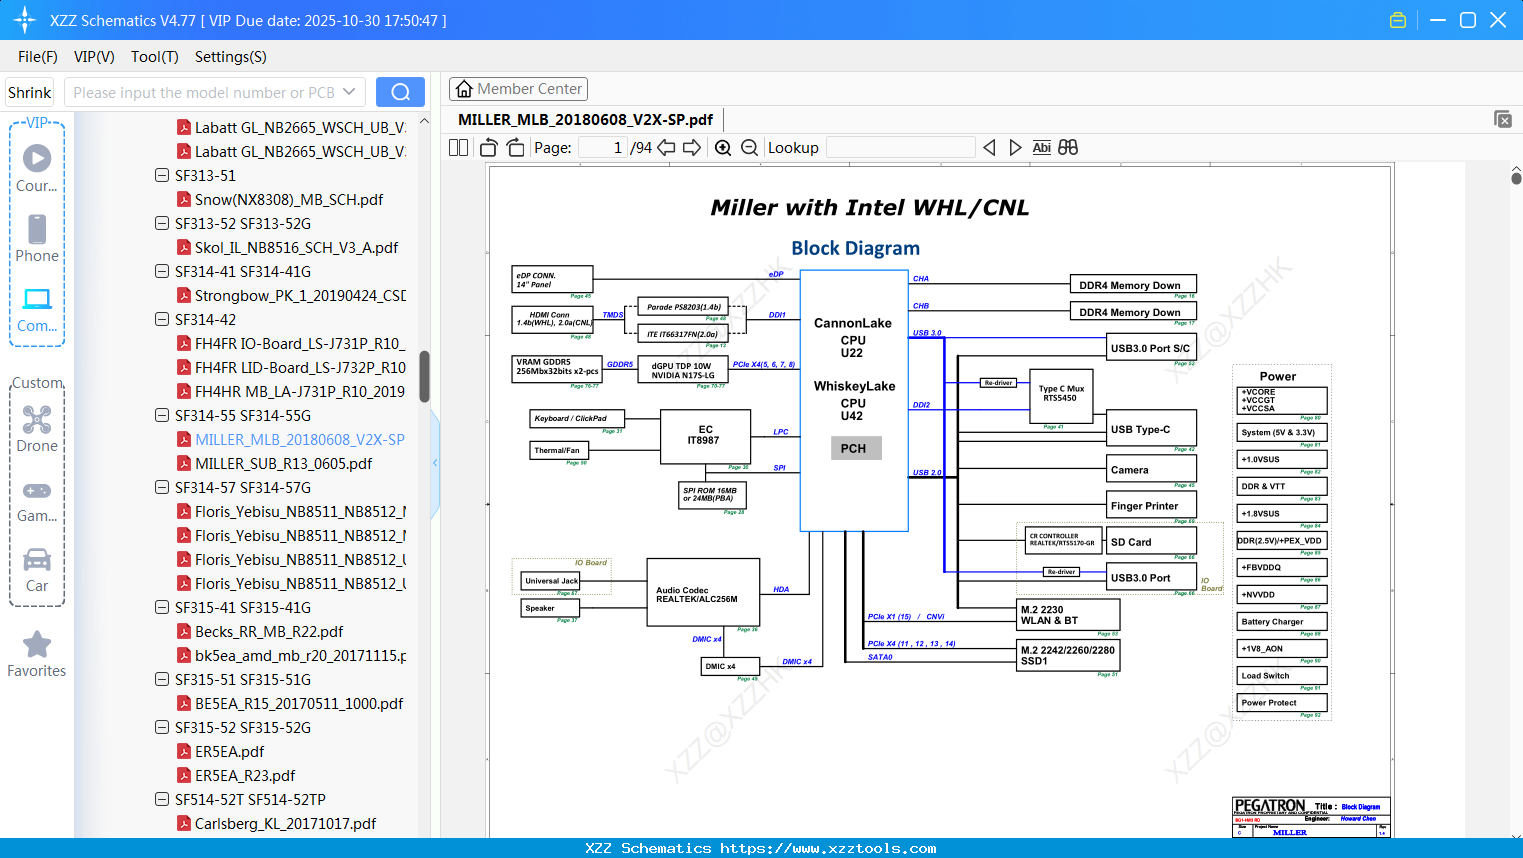
Task: Open Snow(NX8308)_MB_SCH.pdf
Action: tap(289, 199)
